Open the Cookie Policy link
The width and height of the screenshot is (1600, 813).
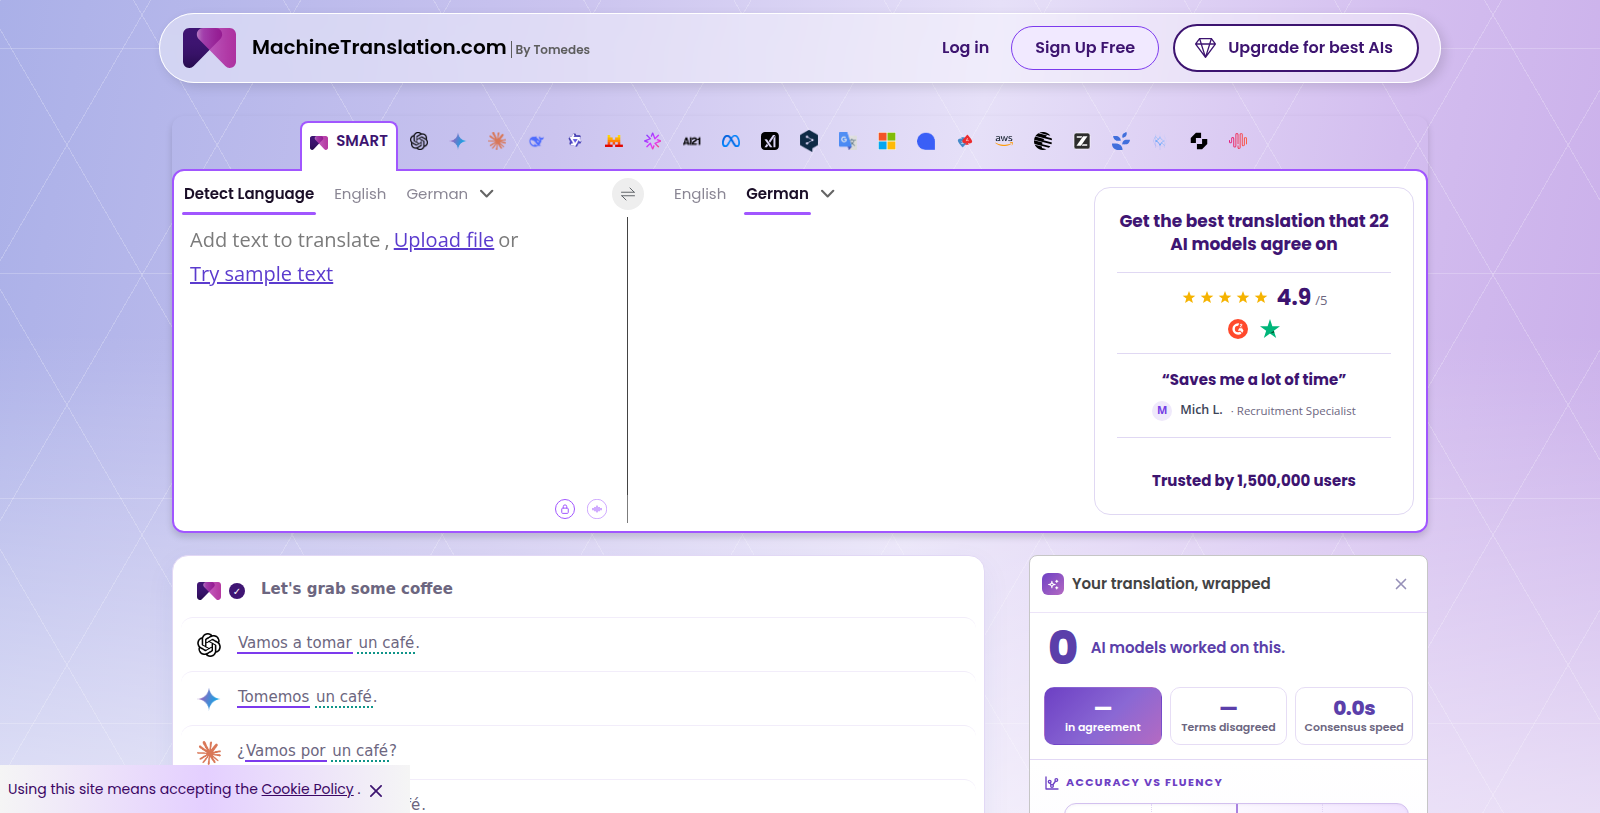308,789
